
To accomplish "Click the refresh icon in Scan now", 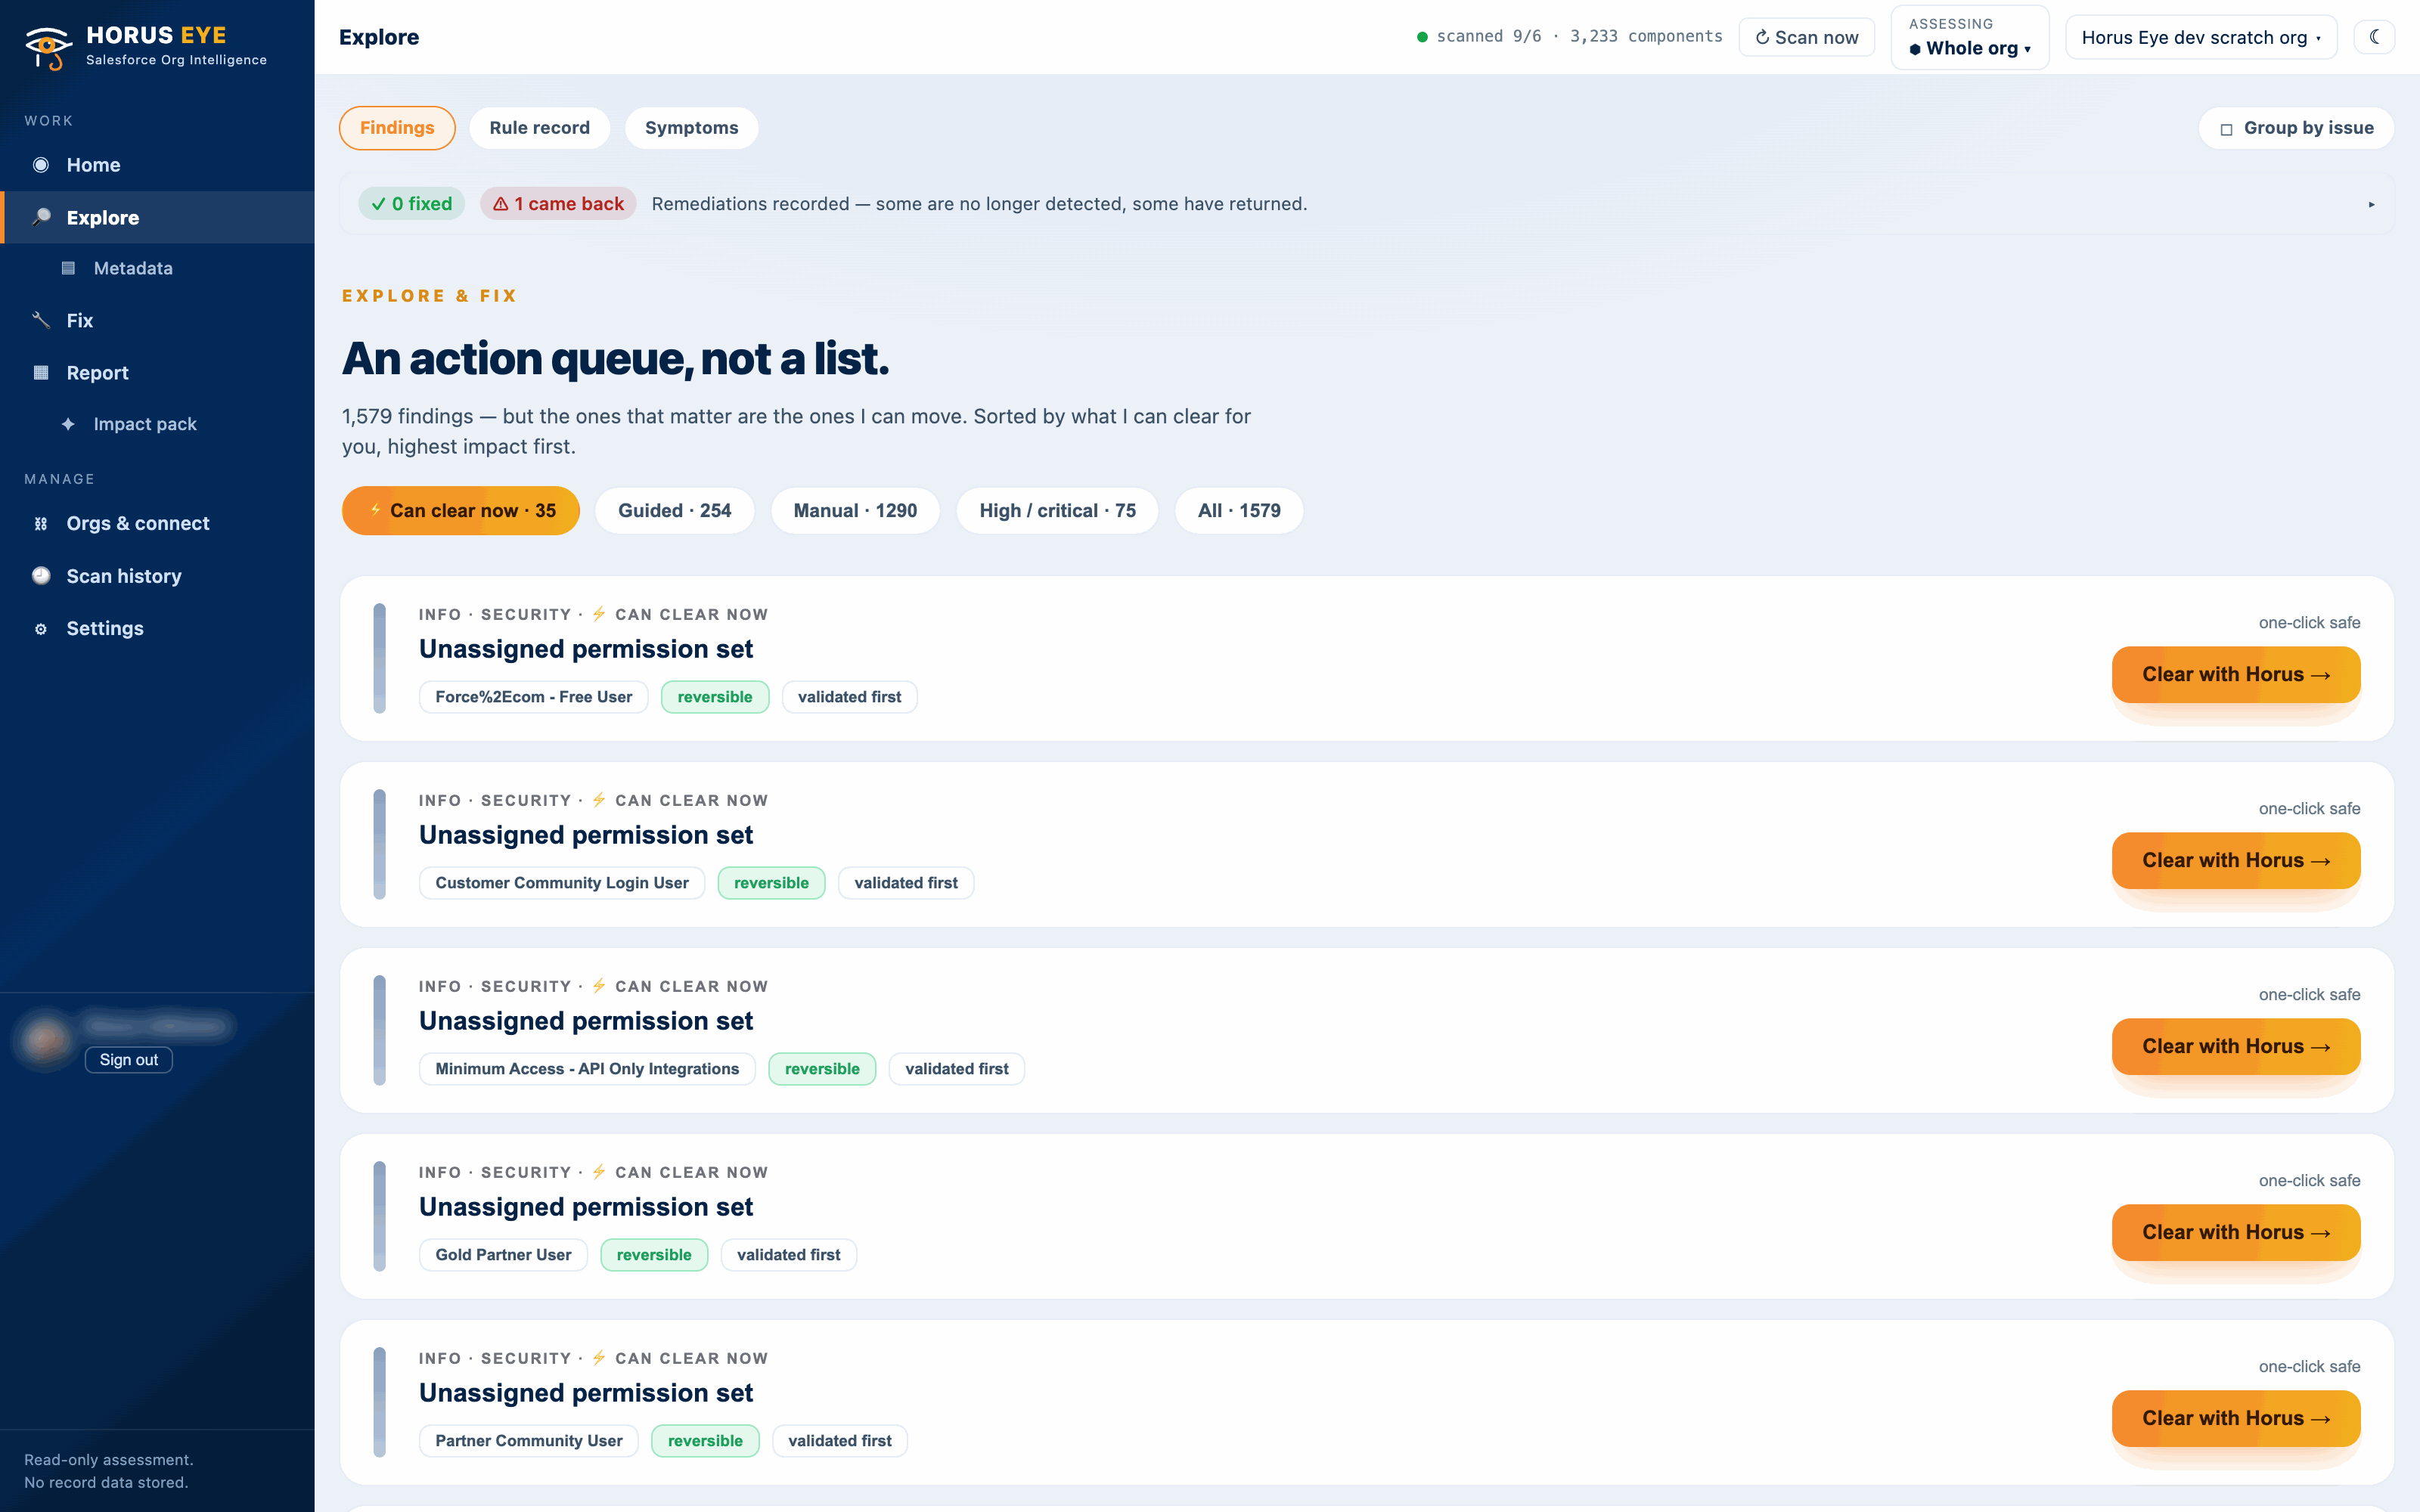I will tap(1762, 37).
